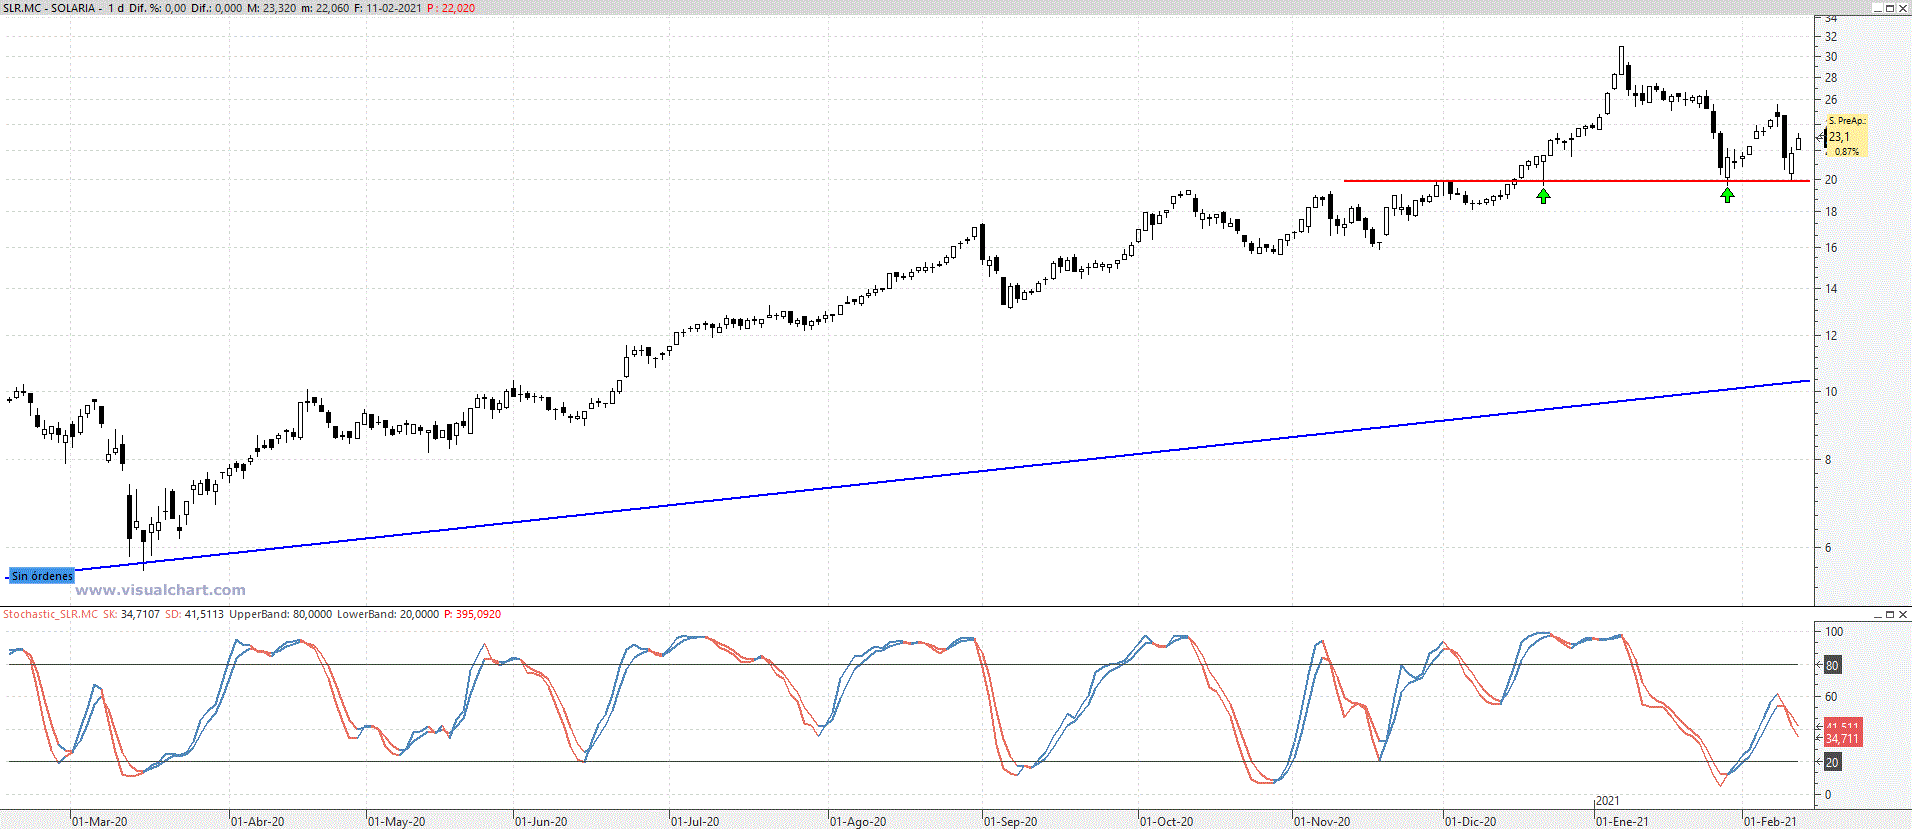Maximize the SOLARIA price chart window
1912x829 pixels.
coord(1890,8)
